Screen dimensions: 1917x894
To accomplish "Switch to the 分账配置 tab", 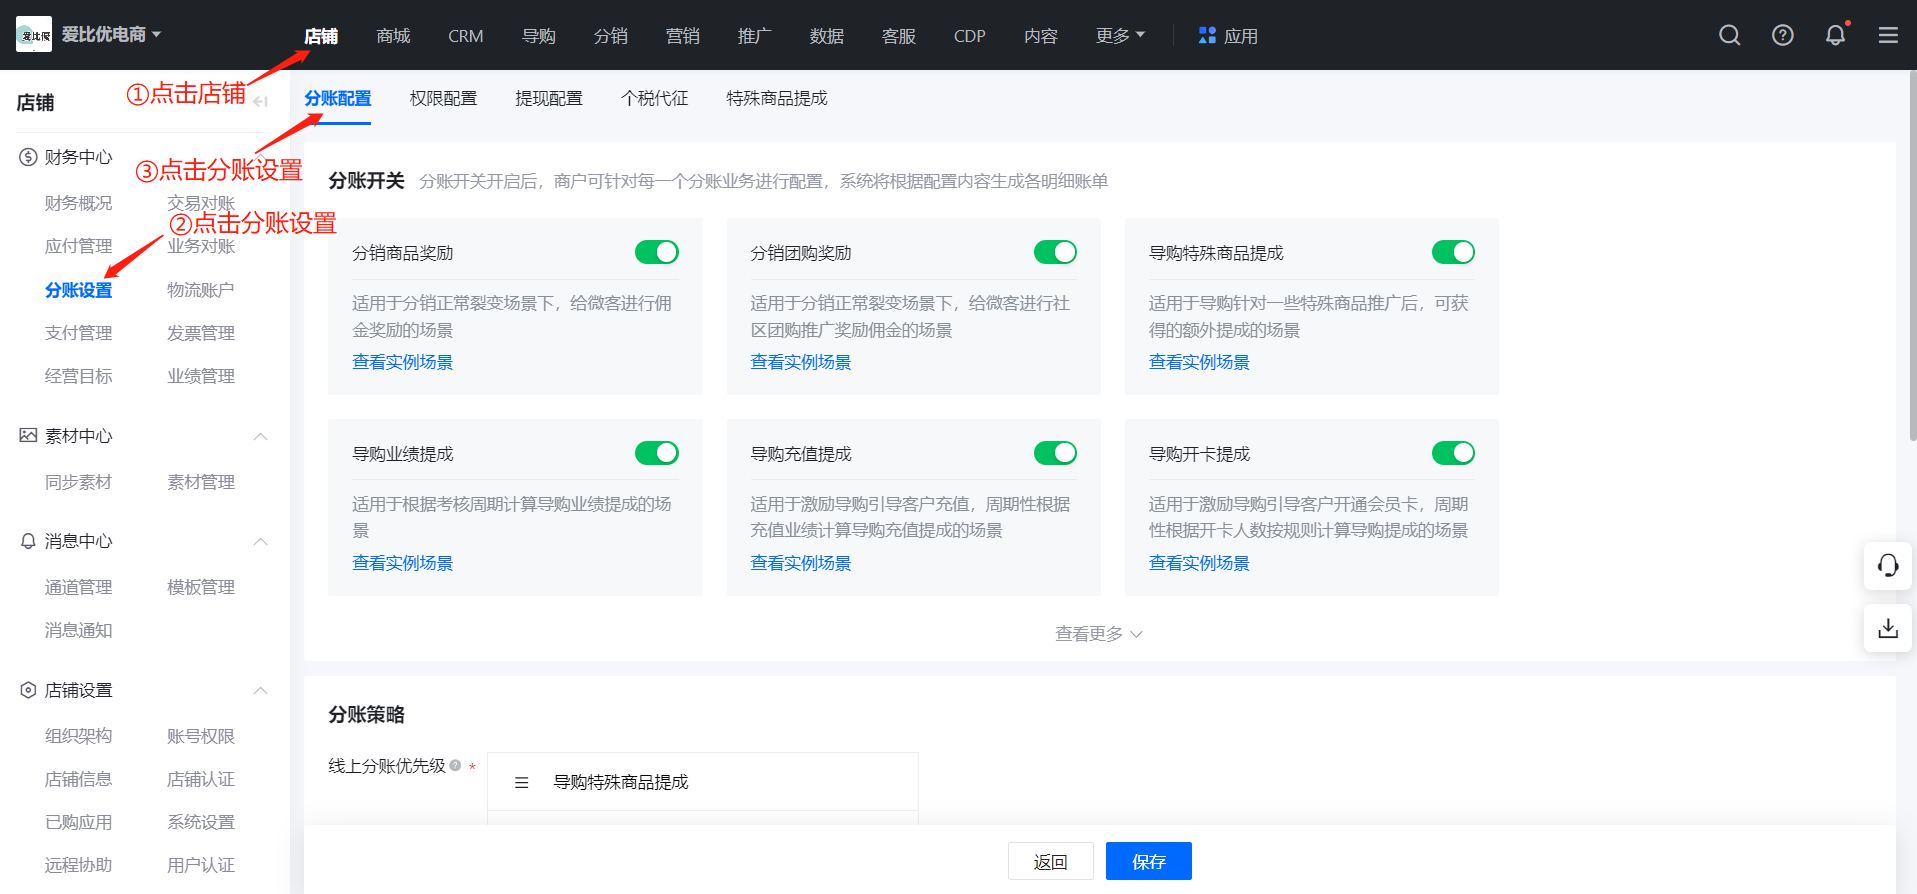I will tap(338, 98).
